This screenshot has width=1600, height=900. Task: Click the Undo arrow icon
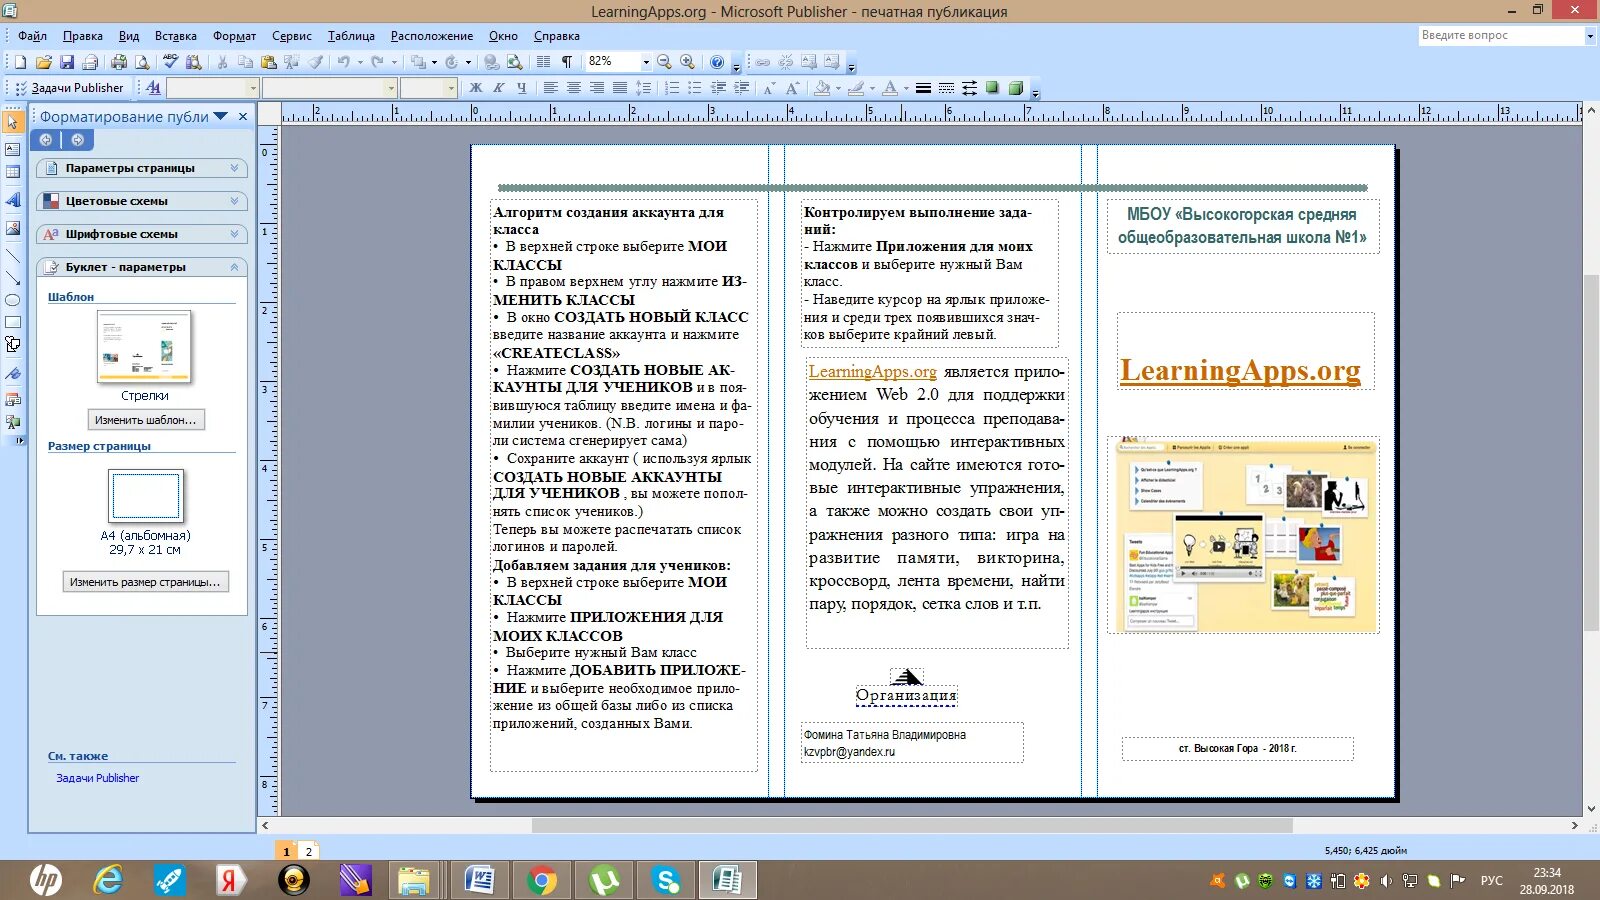point(343,62)
